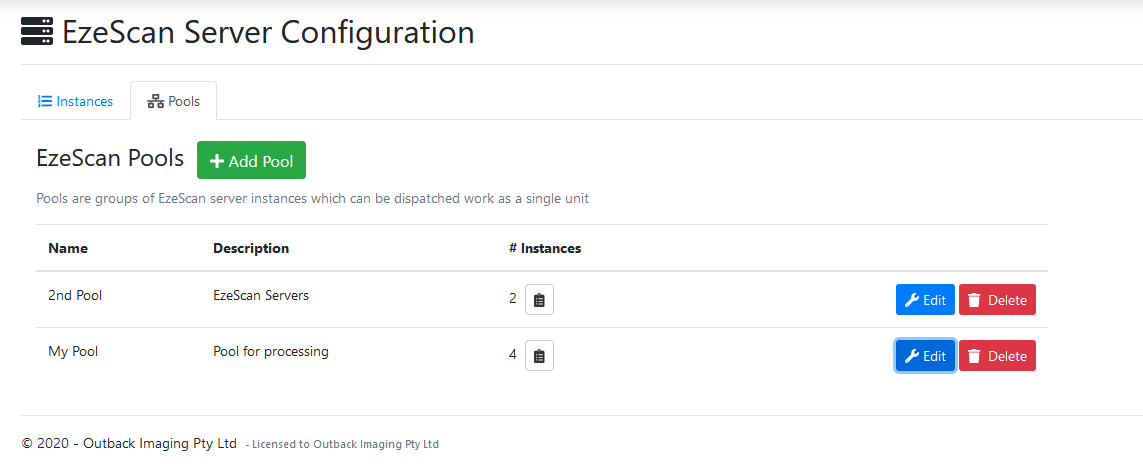Click the EzeScan Server Configuration title

point(268,32)
